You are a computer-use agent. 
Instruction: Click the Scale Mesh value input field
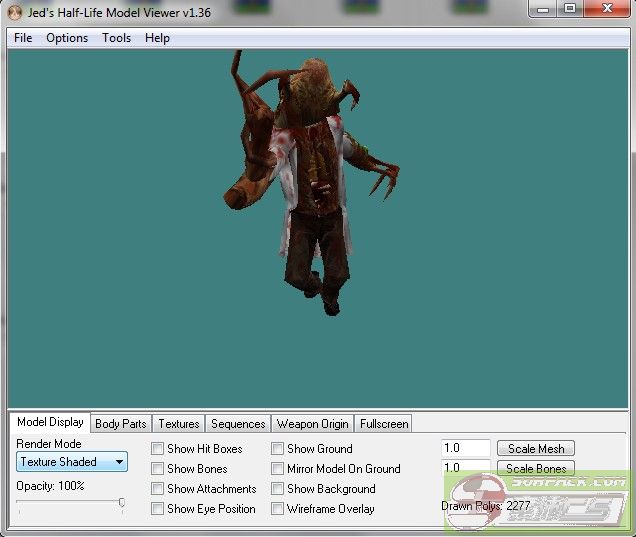(465, 449)
